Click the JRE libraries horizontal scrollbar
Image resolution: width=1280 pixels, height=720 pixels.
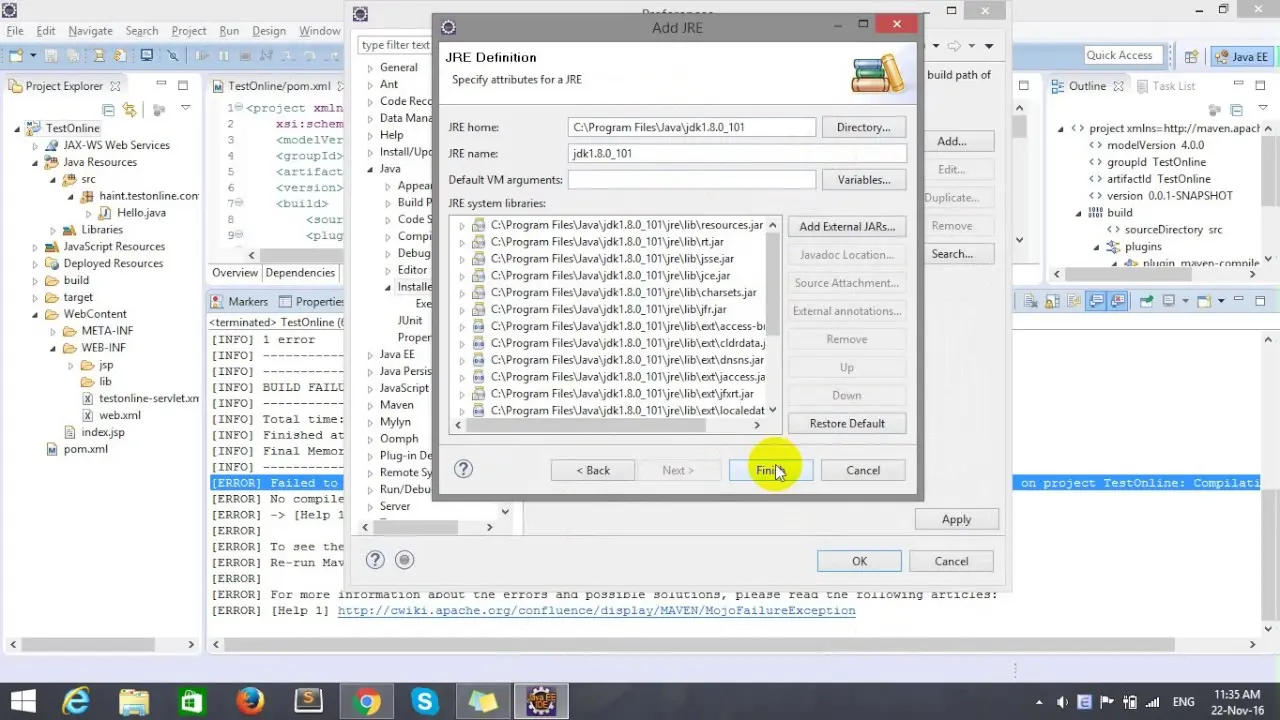click(x=585, y=425)
